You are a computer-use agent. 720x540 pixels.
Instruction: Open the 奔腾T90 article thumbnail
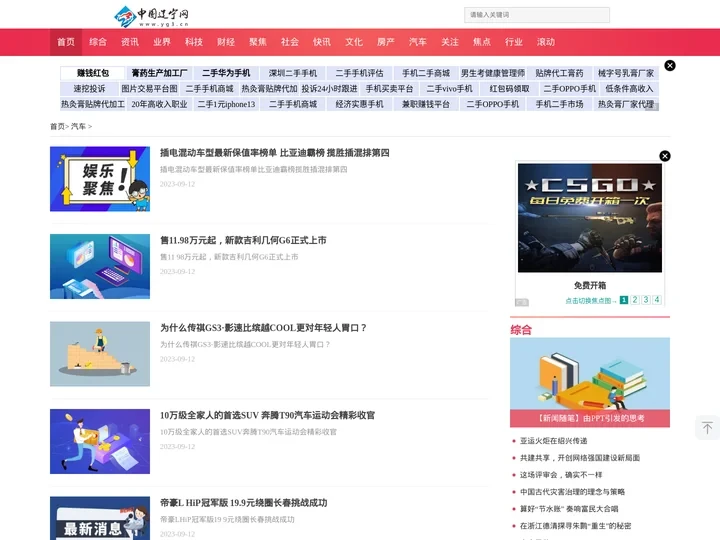tap(100, 441)
